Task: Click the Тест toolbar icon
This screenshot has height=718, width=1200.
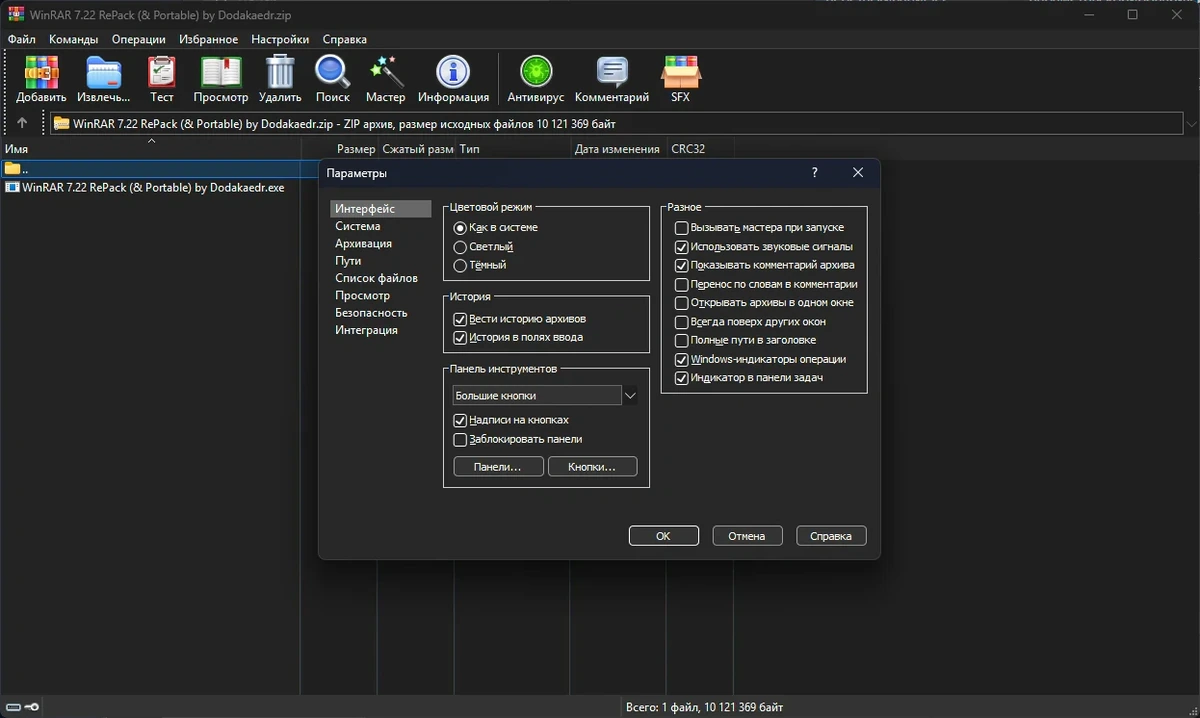Action: click(162, 79)
